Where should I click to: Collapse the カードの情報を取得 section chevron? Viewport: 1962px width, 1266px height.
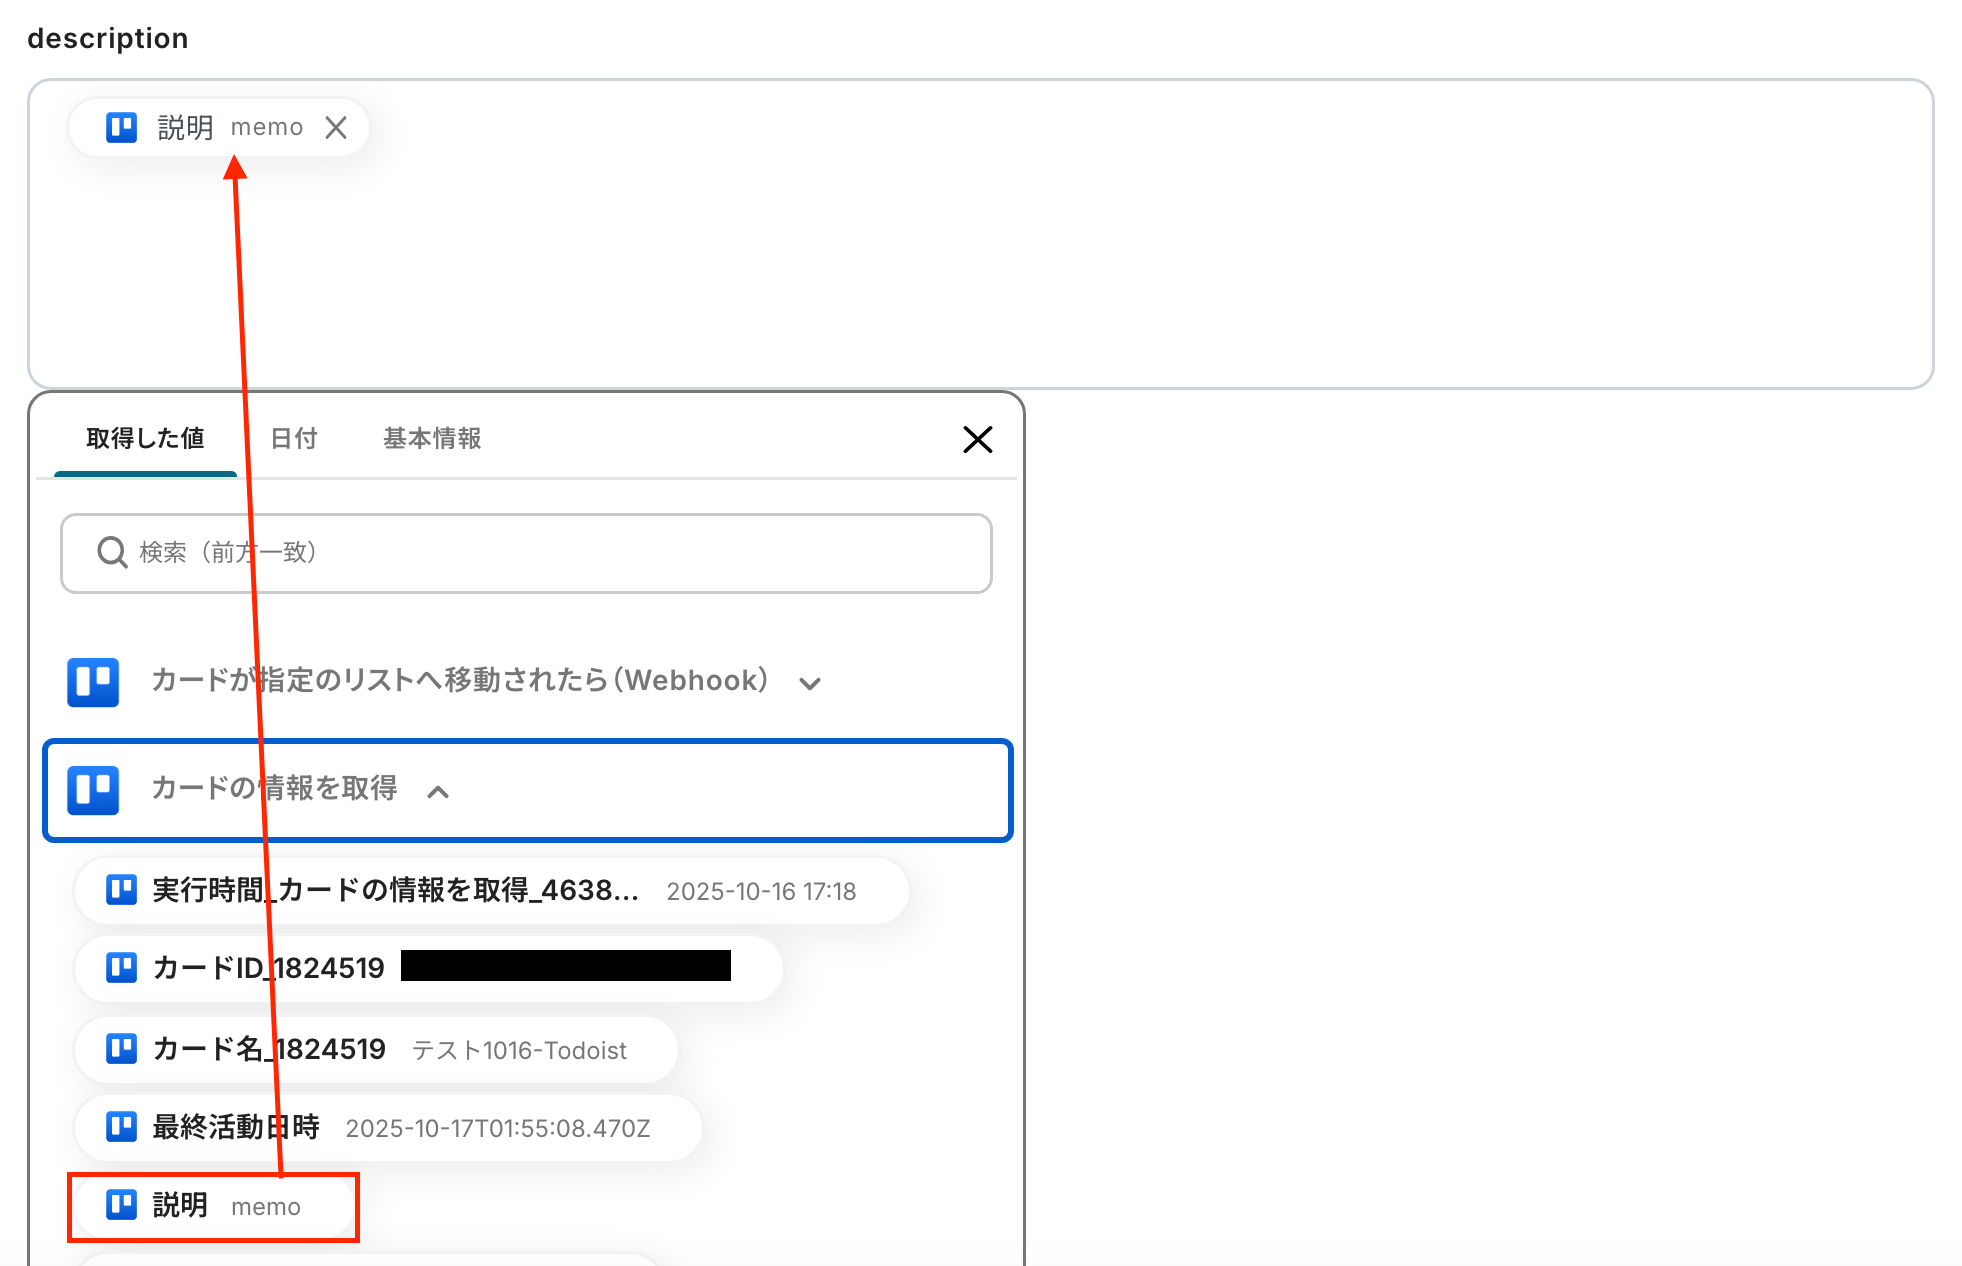[438, 792]
